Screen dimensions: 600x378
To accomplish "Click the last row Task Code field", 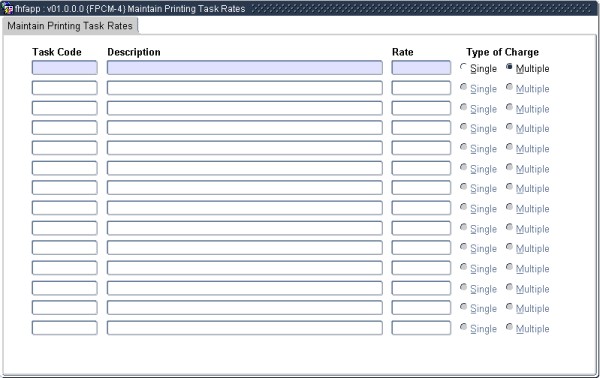I will 65,328.
